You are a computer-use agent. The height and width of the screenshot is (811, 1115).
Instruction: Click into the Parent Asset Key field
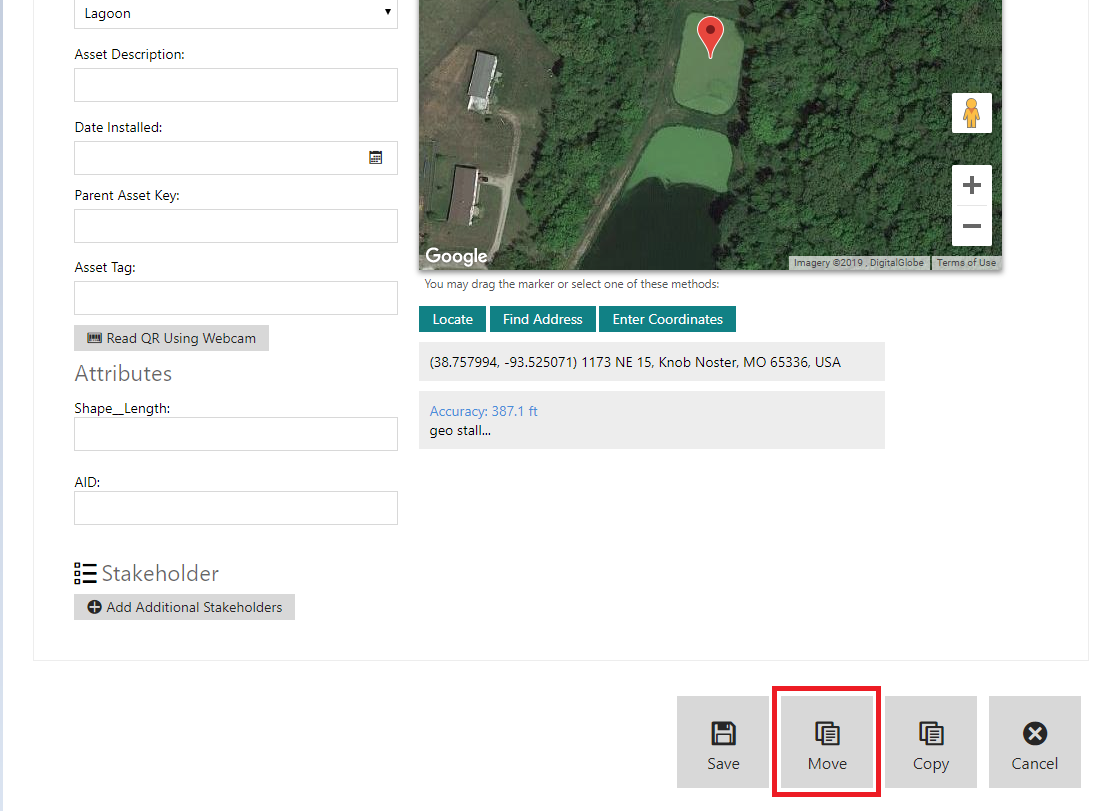point(236,226)
